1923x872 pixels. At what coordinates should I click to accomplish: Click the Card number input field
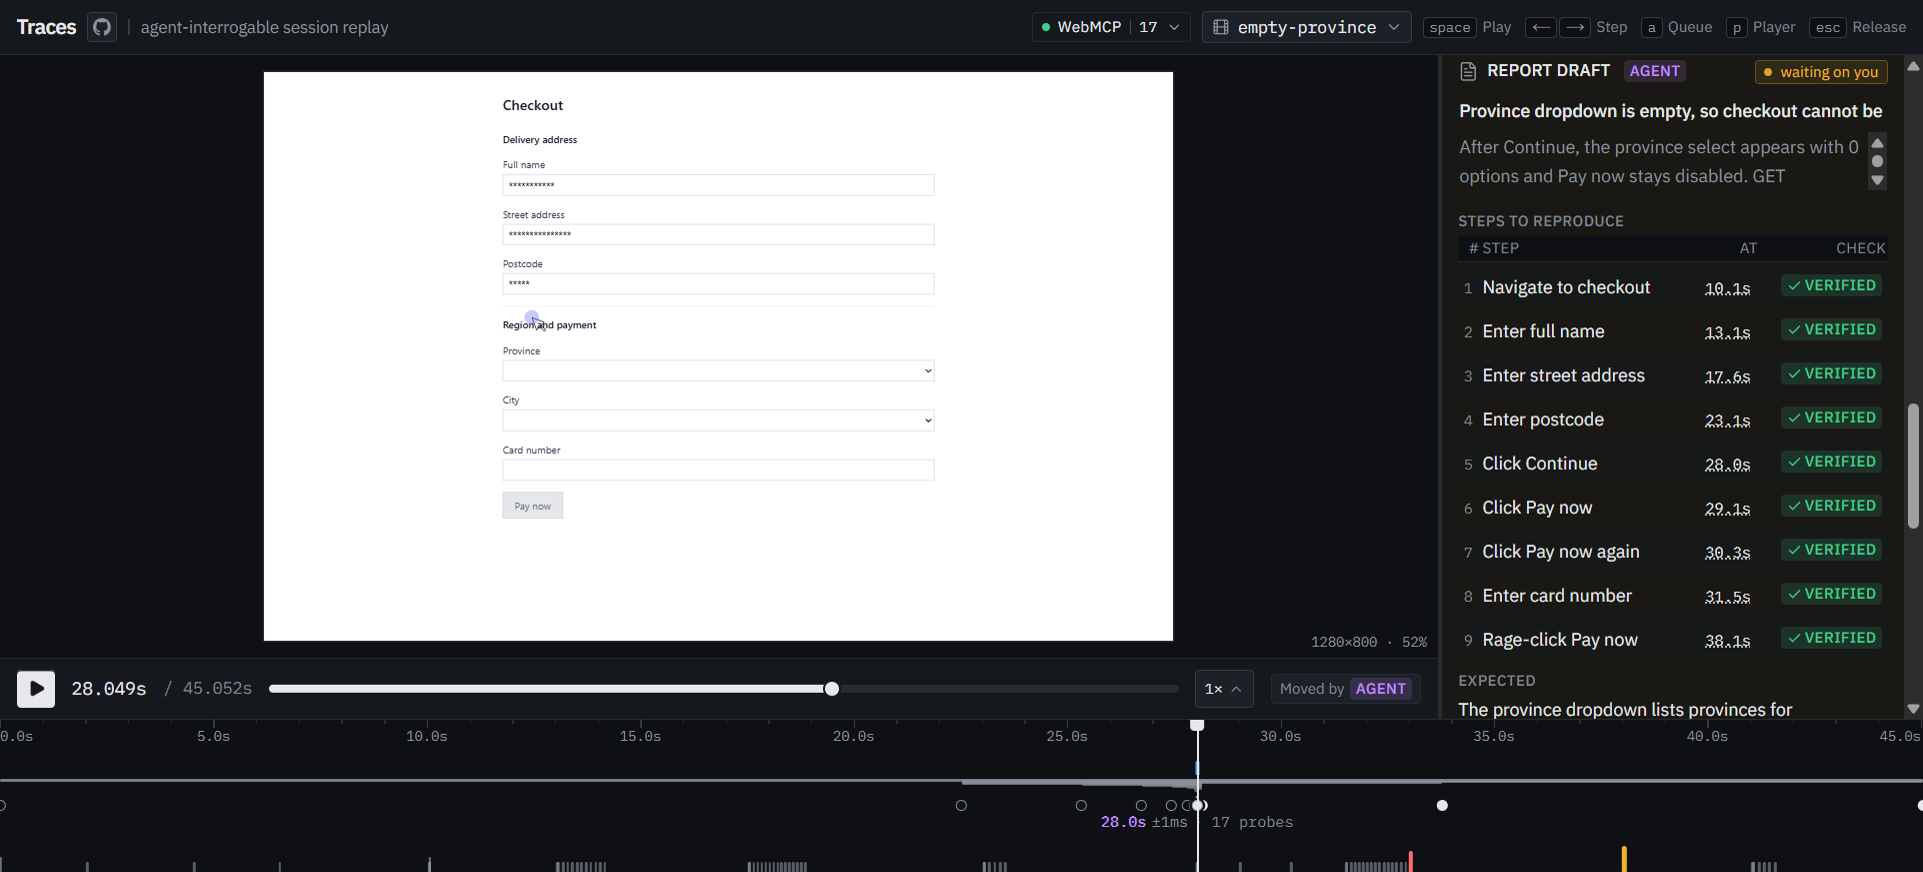(718, 470)
